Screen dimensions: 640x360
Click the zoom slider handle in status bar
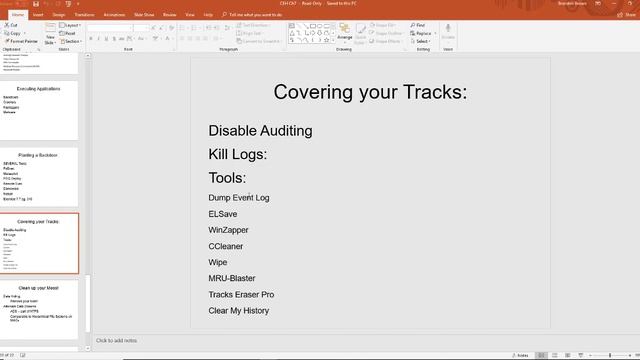tap(610, 355)
